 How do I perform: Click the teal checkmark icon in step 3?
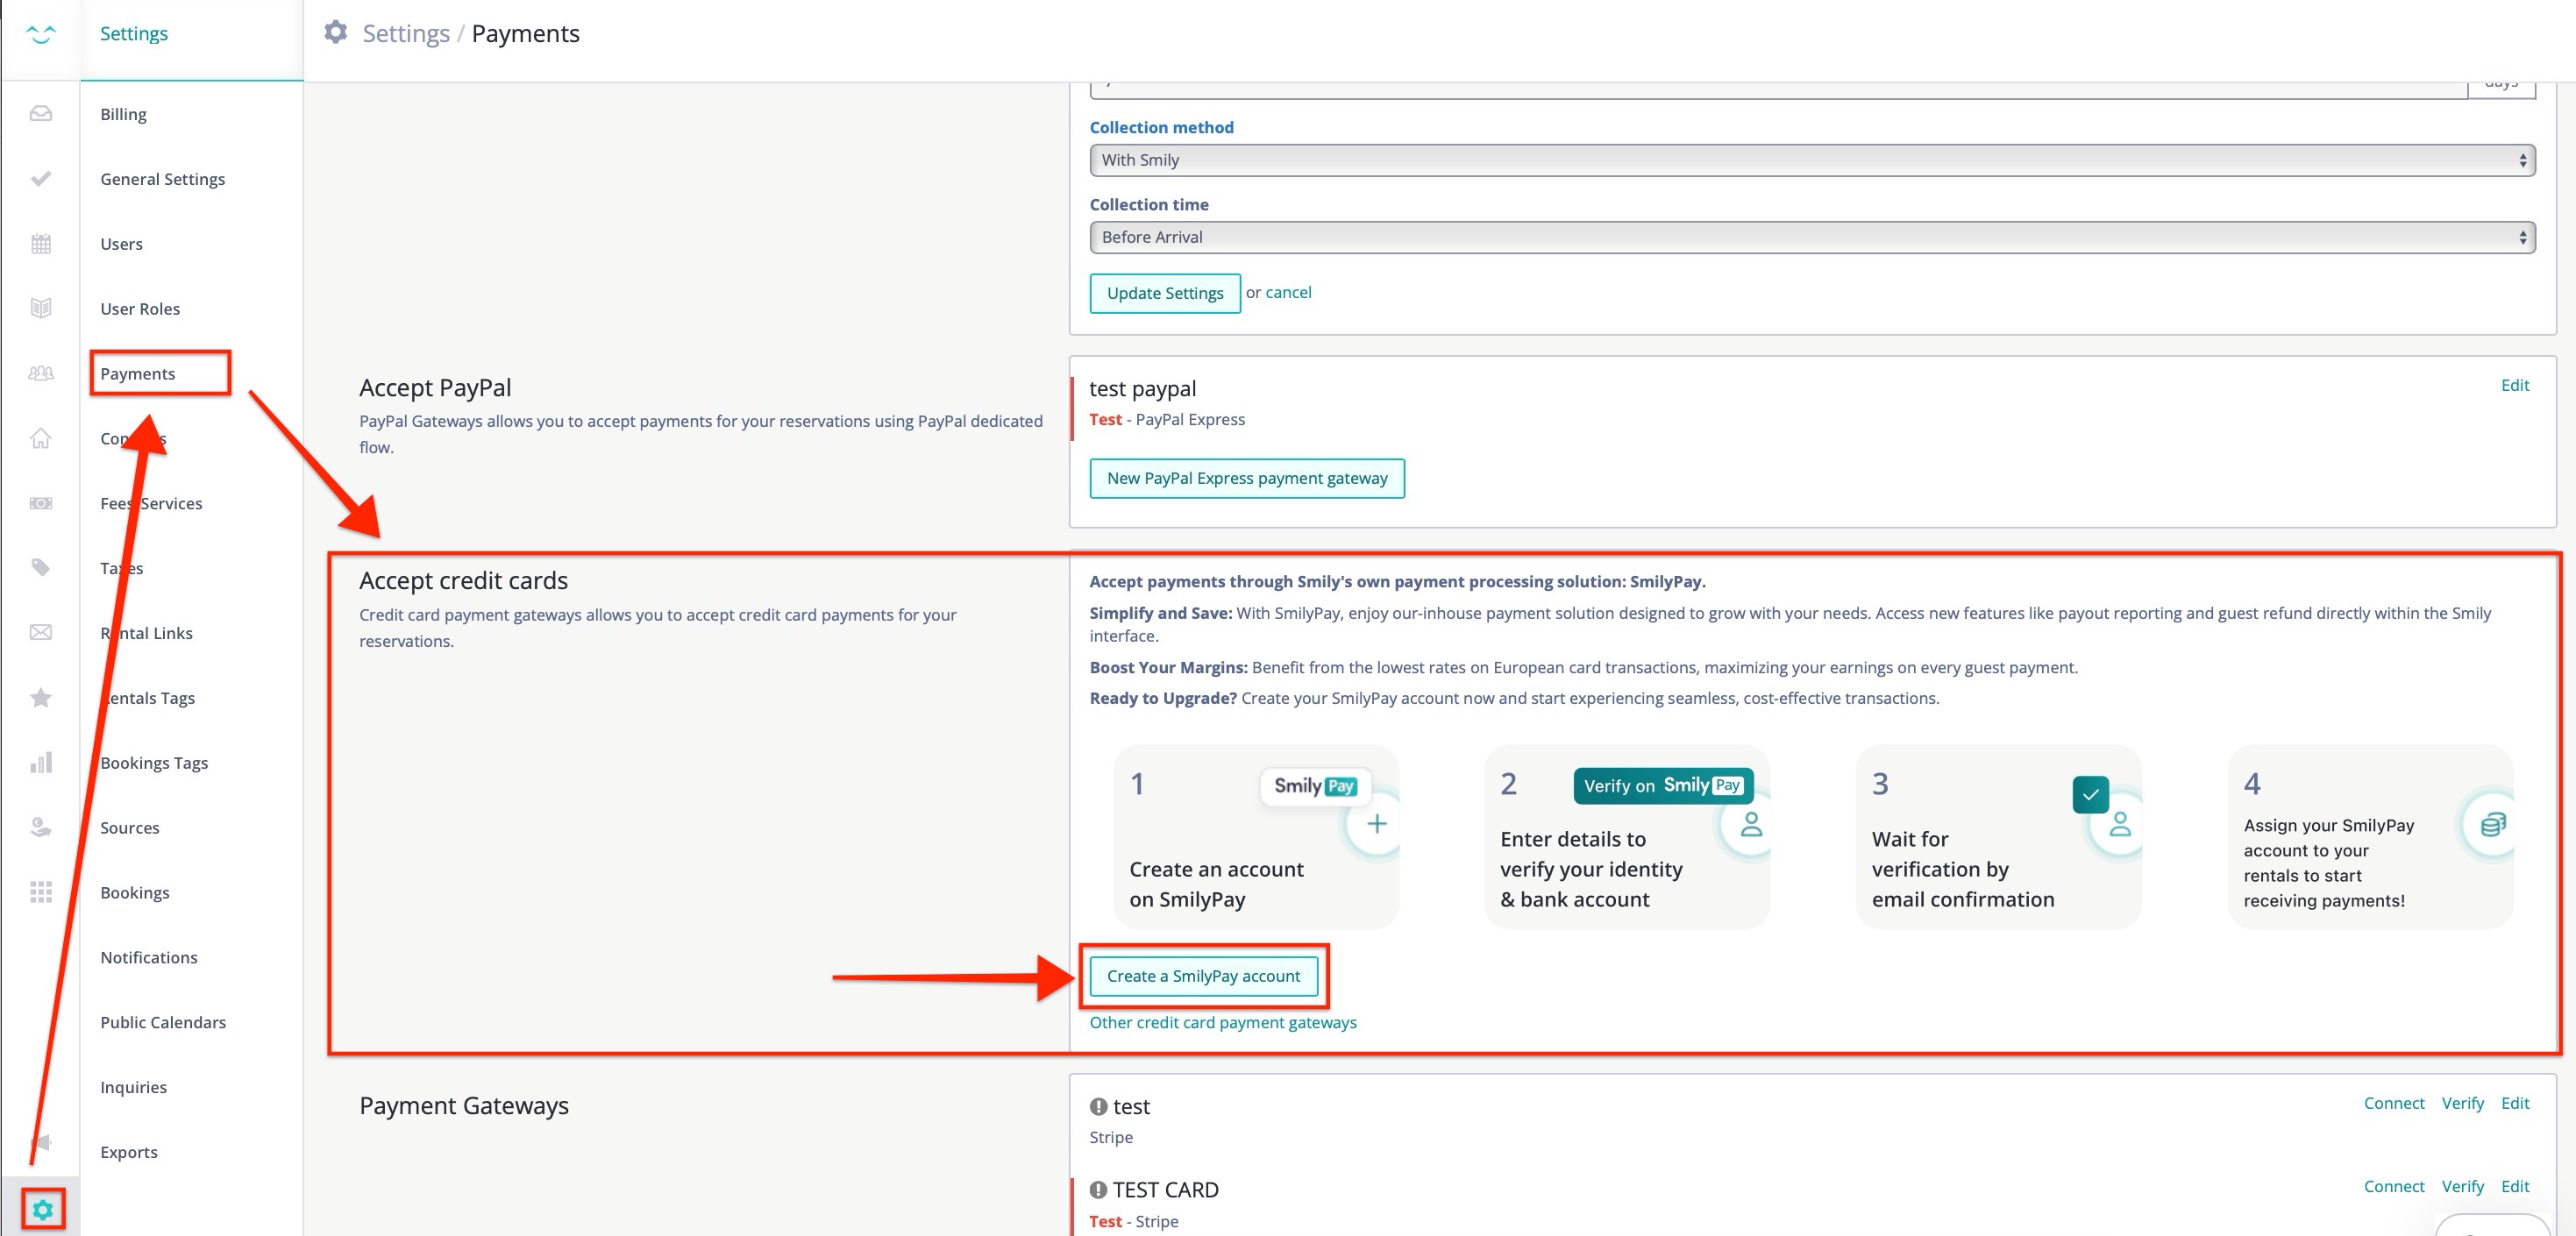pos(2090,795)
